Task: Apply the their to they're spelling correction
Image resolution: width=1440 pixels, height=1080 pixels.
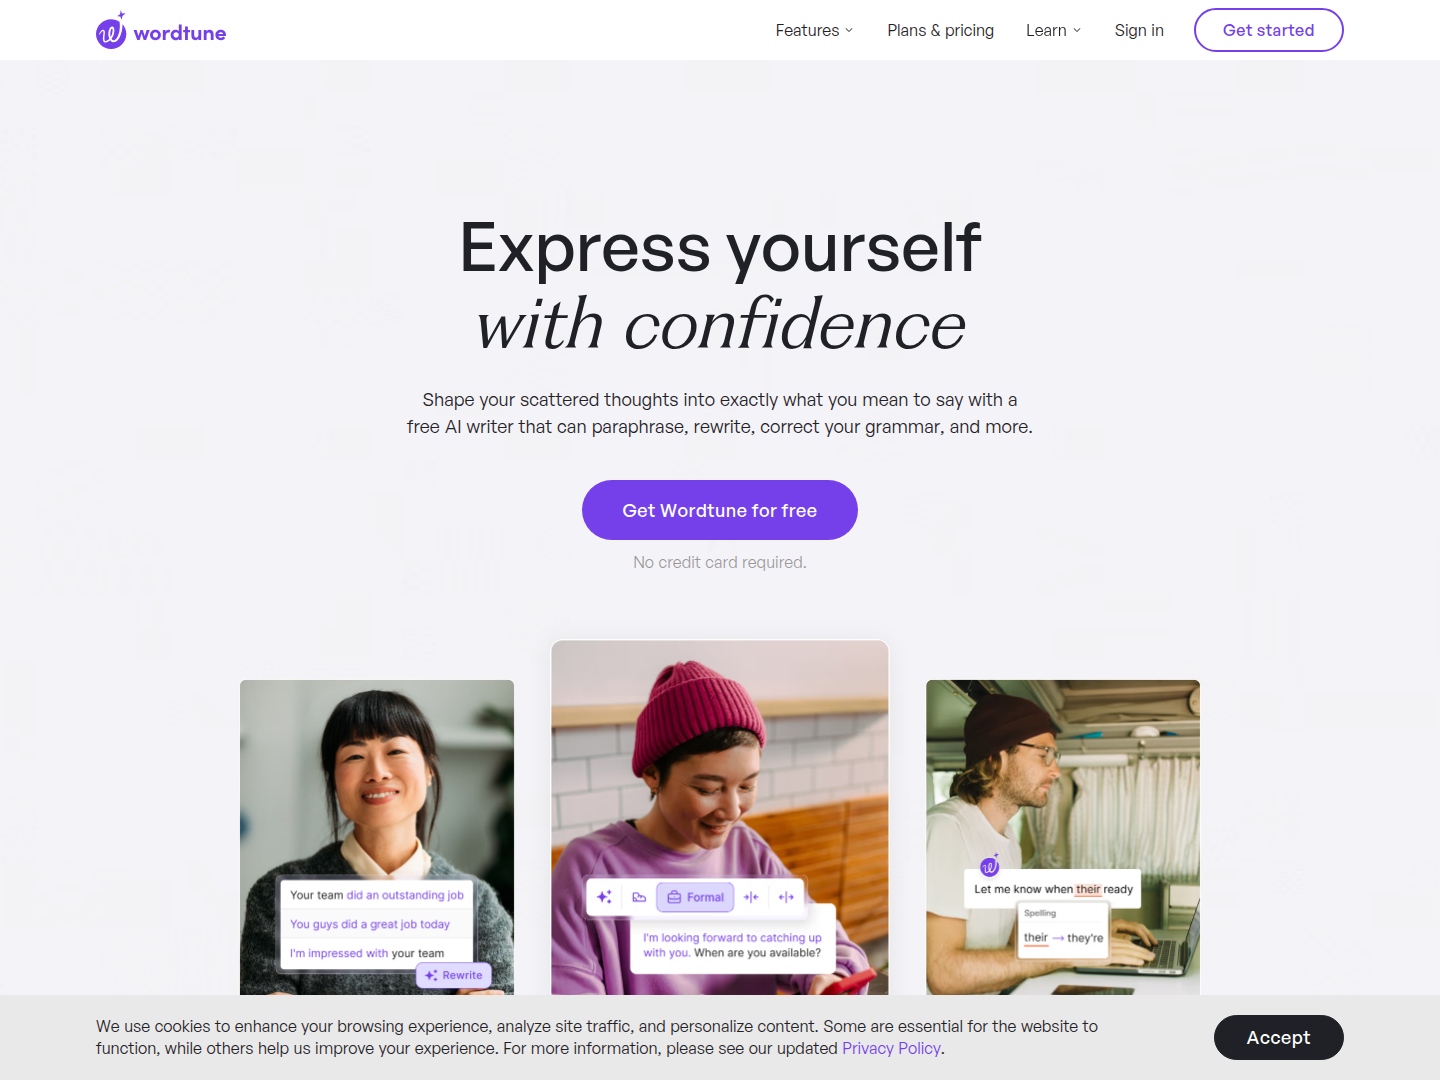Action: 1063,938
